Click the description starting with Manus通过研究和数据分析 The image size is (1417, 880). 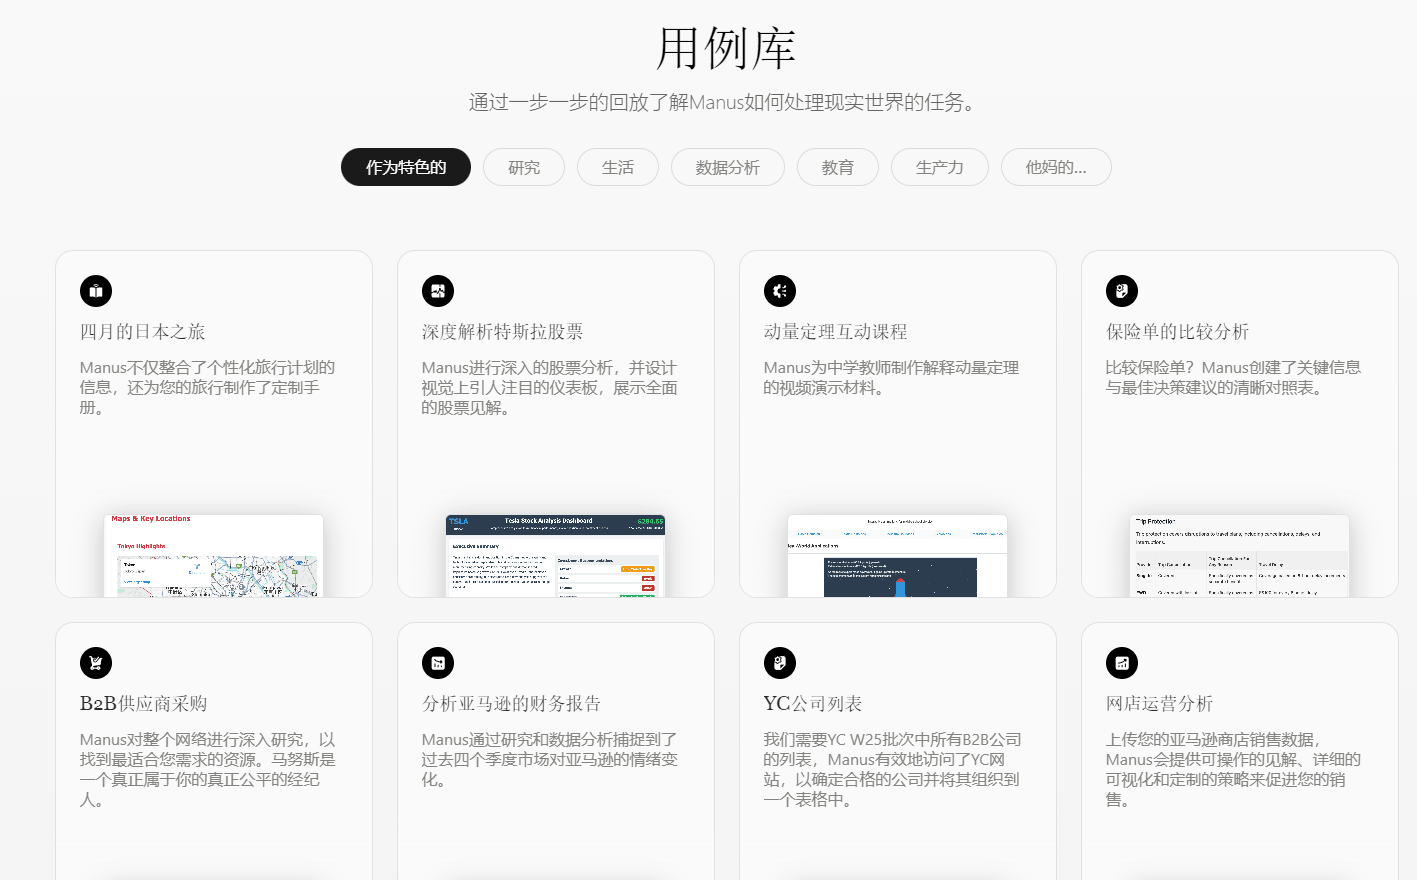click(x=550, y=760)
